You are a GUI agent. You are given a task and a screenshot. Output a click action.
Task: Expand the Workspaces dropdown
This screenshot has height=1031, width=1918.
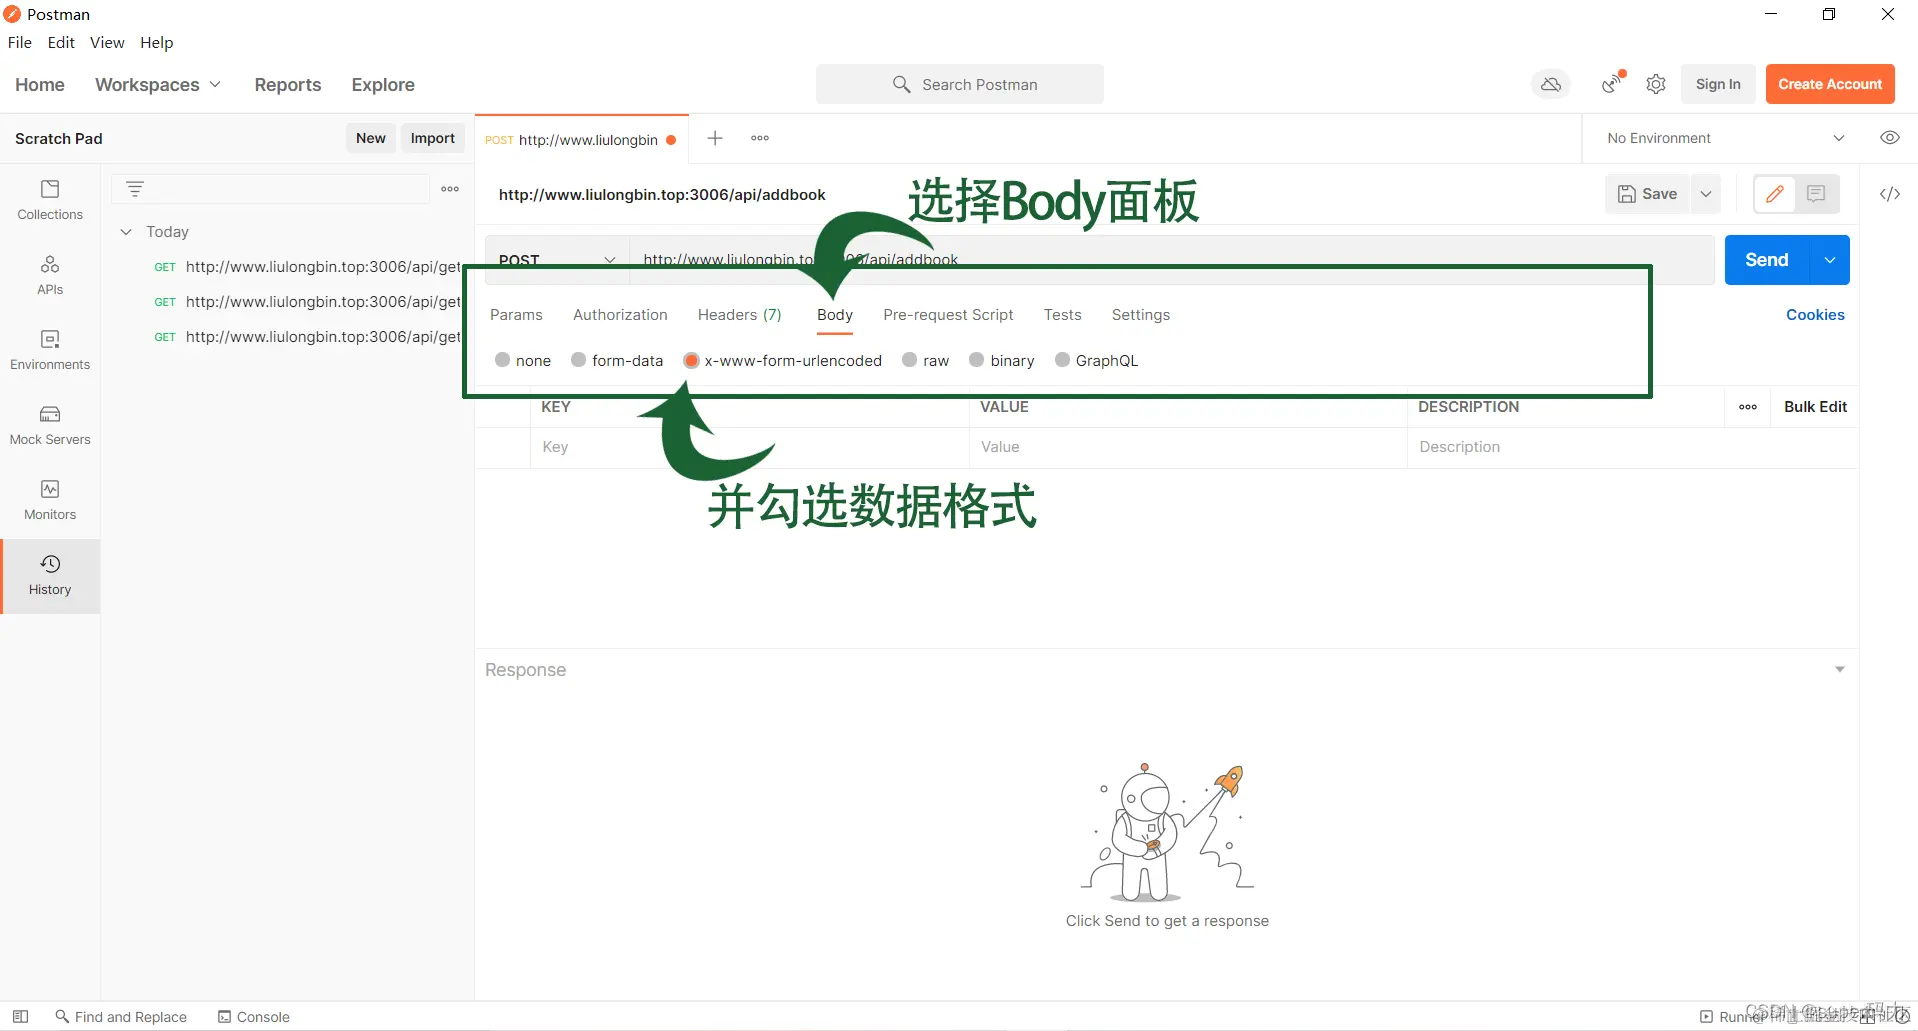pyautogui.click(x=158, y=85)
